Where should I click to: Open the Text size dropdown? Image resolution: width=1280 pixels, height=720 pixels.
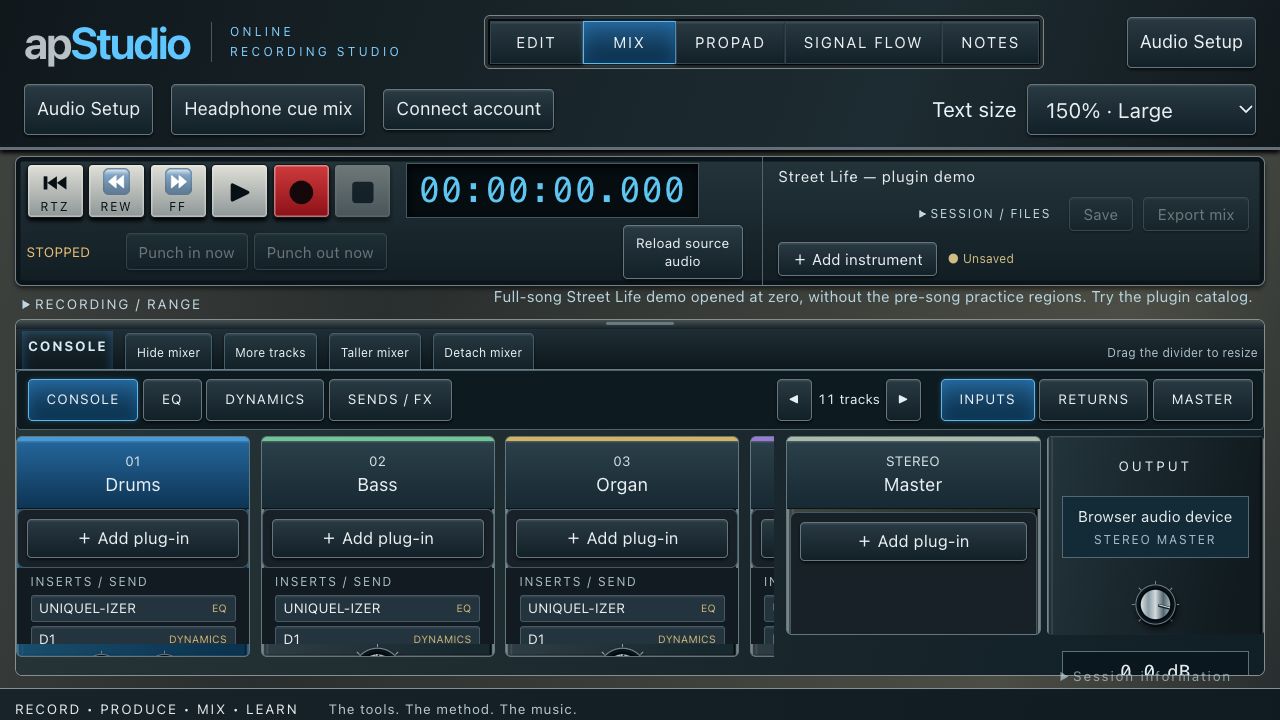1142,110
